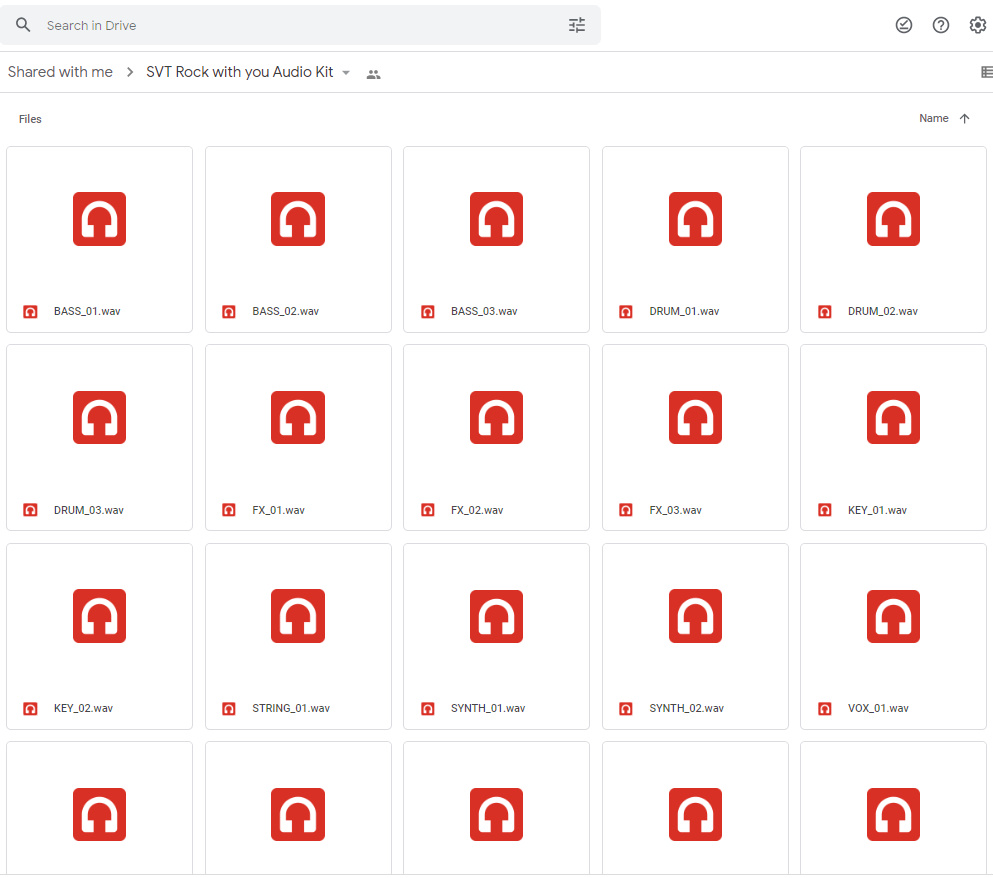
Task: Click the FX_02.wav file name
Action: click(x=477, y=510)
